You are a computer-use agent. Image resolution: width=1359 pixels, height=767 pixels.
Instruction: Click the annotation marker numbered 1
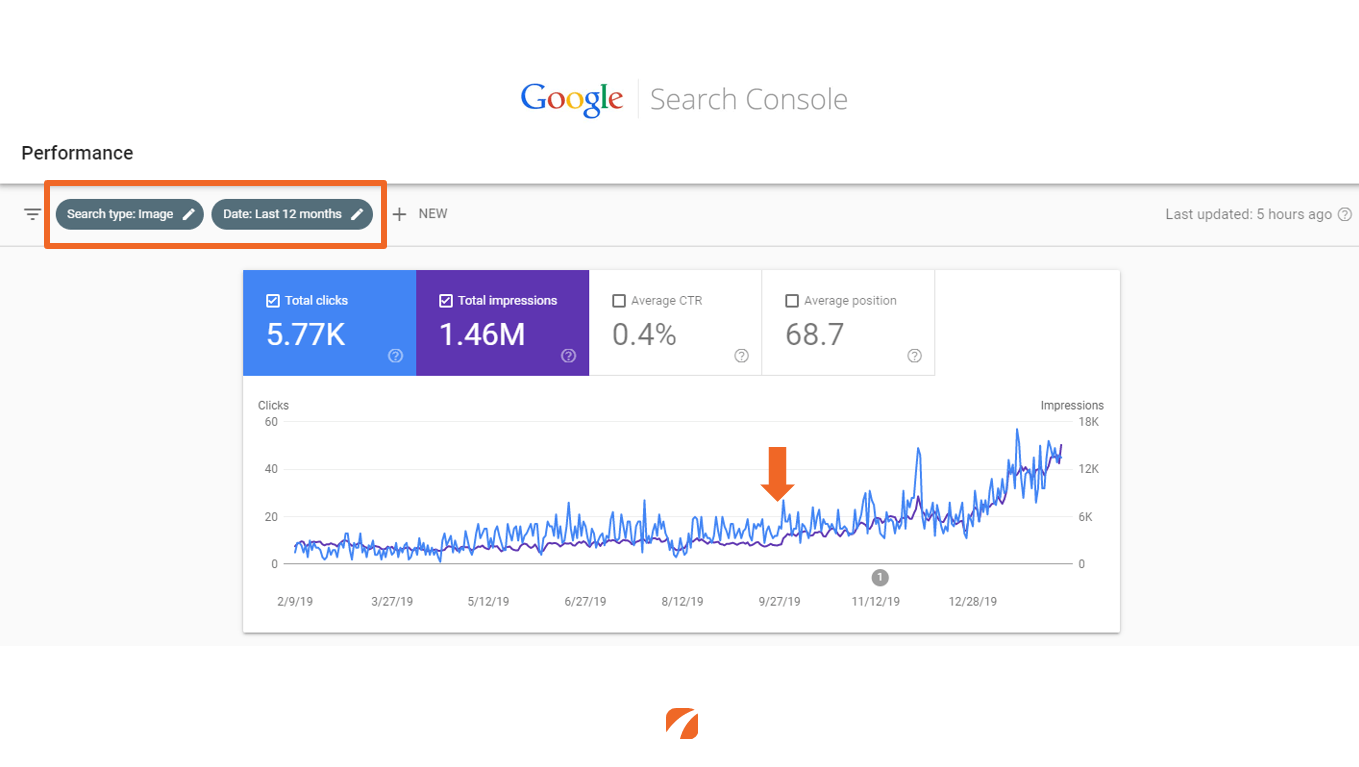(x=880, y=577)
